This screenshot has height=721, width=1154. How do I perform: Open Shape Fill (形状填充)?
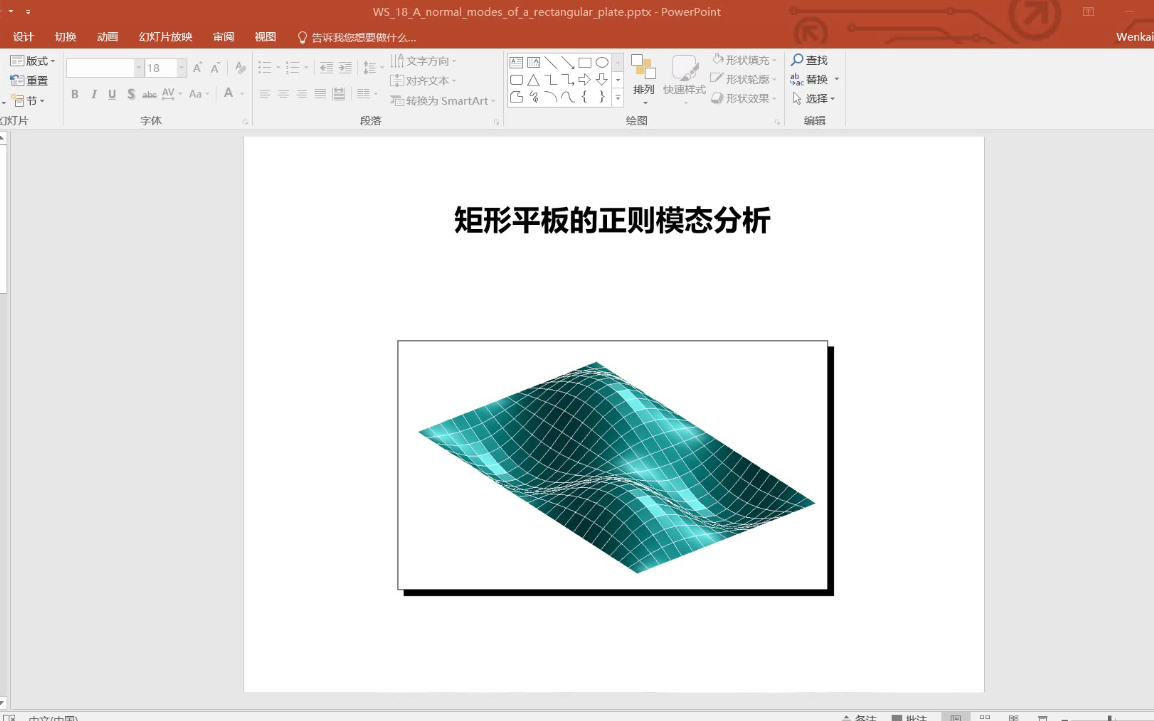(x=744, y=61)
